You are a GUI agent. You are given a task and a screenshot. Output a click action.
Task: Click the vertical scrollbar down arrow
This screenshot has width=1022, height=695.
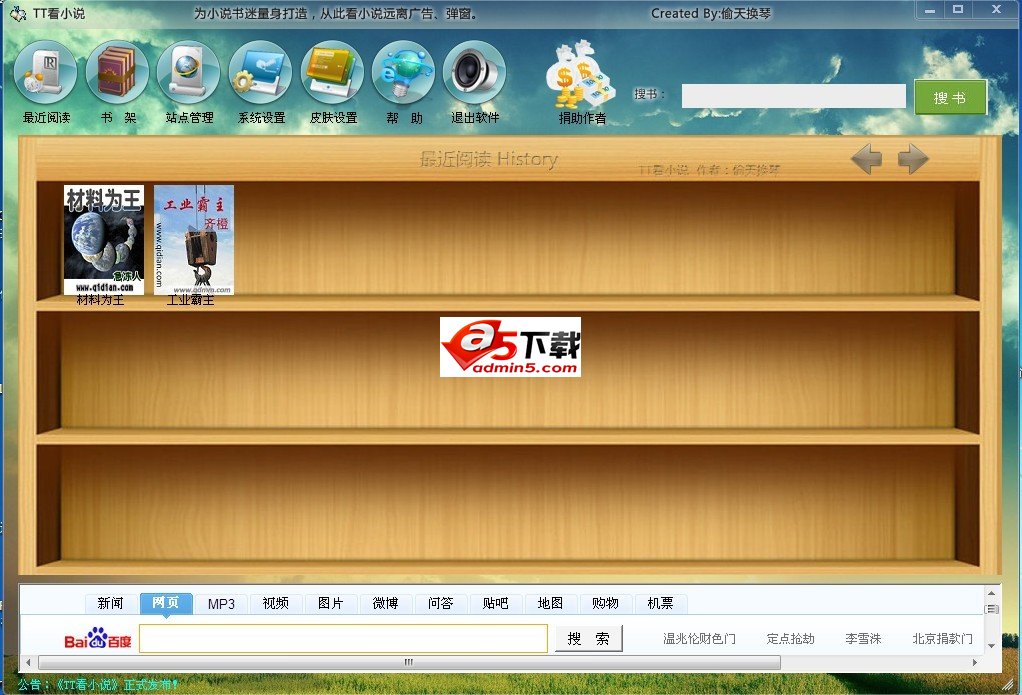click(x=991, y=646)
